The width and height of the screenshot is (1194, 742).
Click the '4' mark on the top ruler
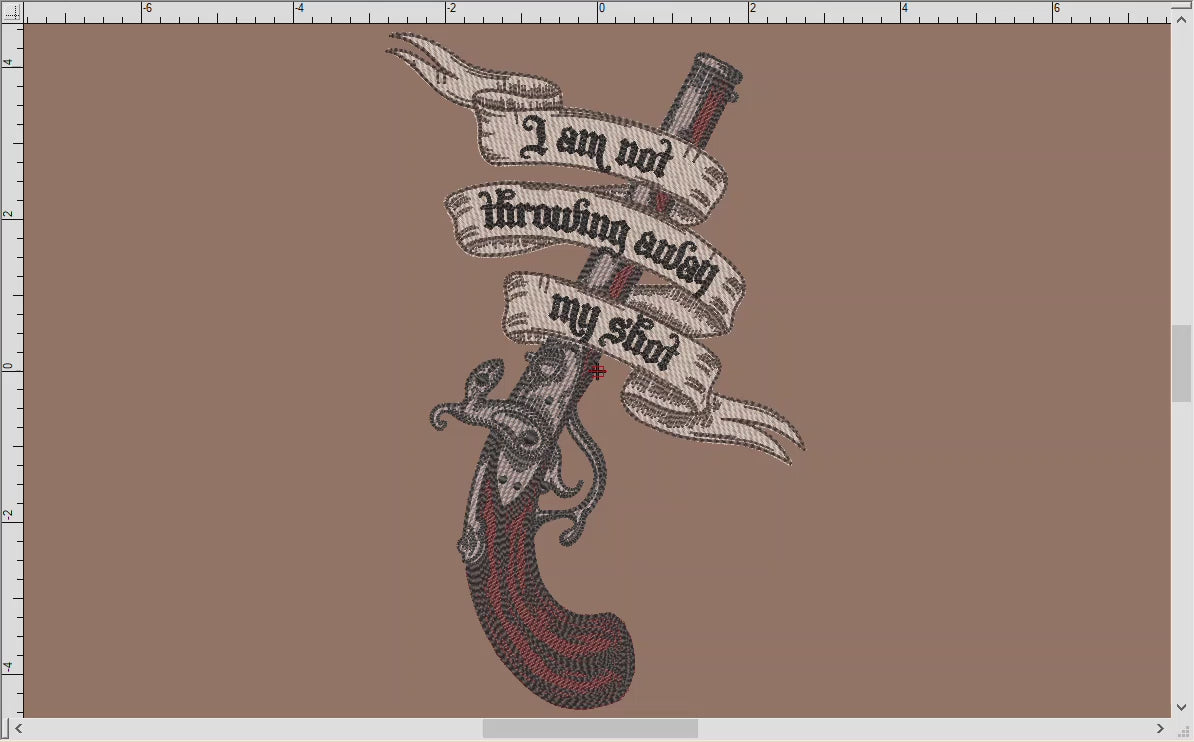(x=905, y=8)
